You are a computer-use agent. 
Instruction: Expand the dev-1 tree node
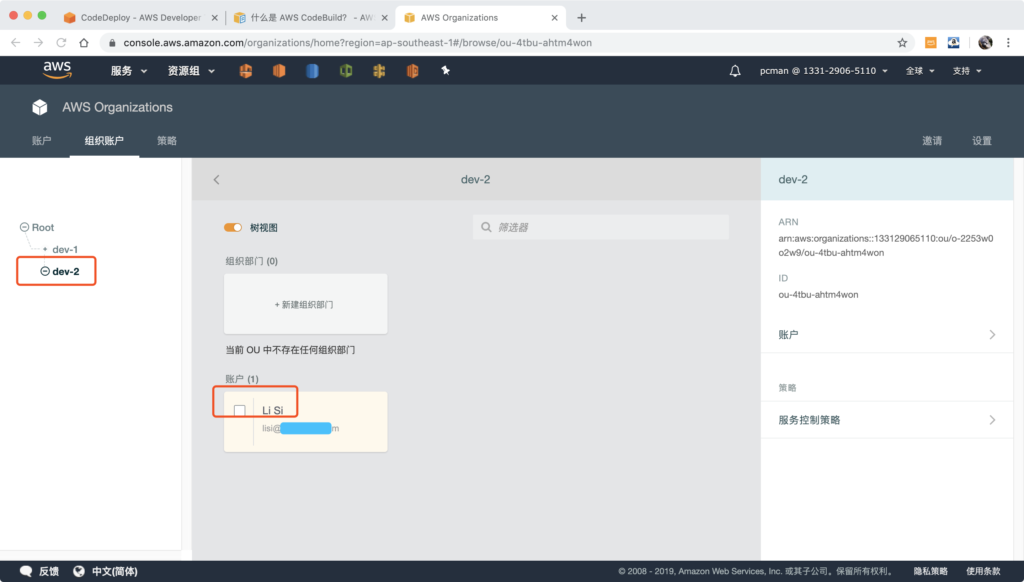tap(45, 250)
